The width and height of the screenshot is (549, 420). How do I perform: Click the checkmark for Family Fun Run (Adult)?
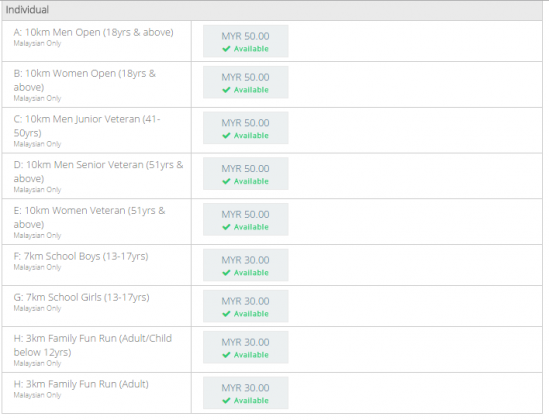[x=226, y=400]
